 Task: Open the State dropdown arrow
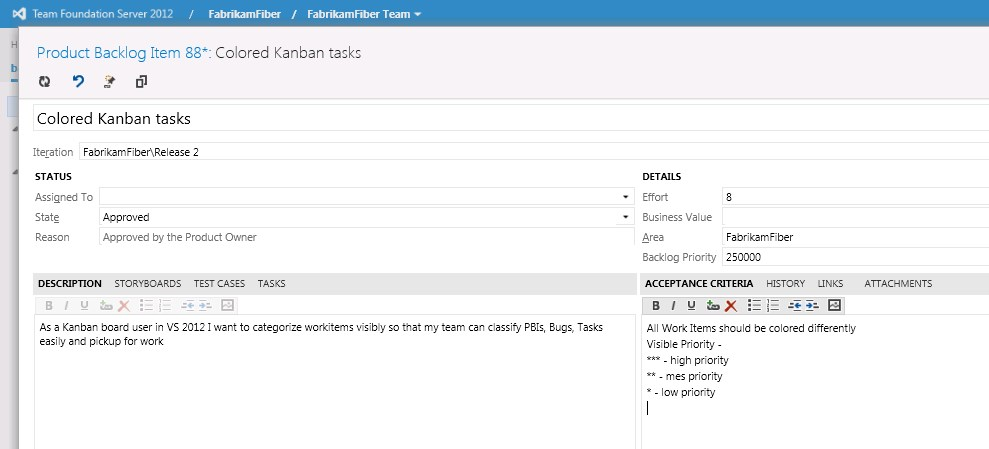tap(625, 218)
